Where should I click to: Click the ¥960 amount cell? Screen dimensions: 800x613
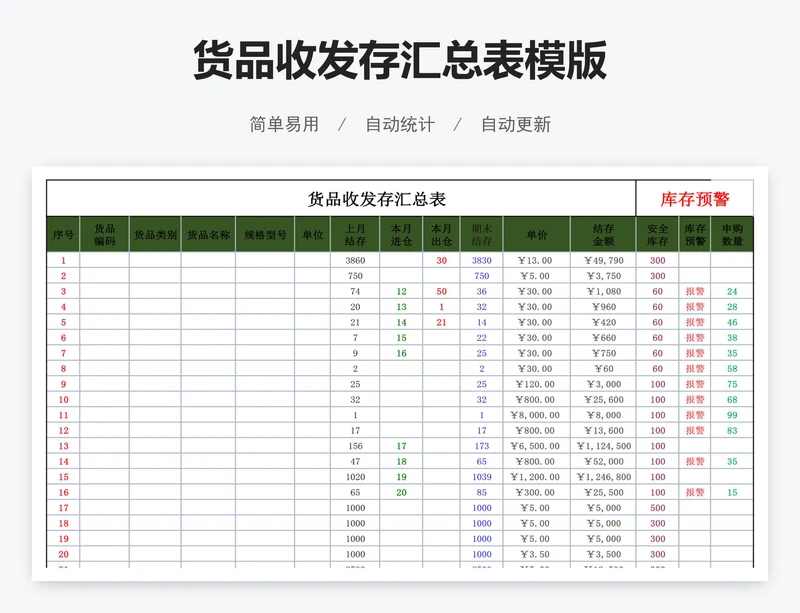click(x=603, y=307)
